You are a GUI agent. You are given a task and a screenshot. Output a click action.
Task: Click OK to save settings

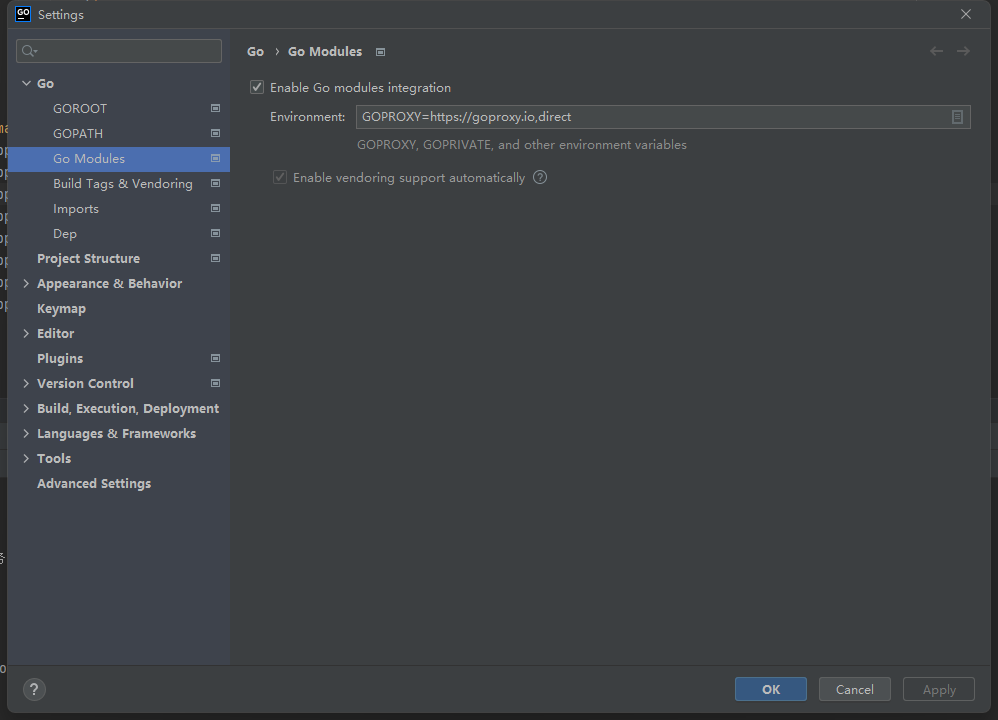[x=771, y=689]
